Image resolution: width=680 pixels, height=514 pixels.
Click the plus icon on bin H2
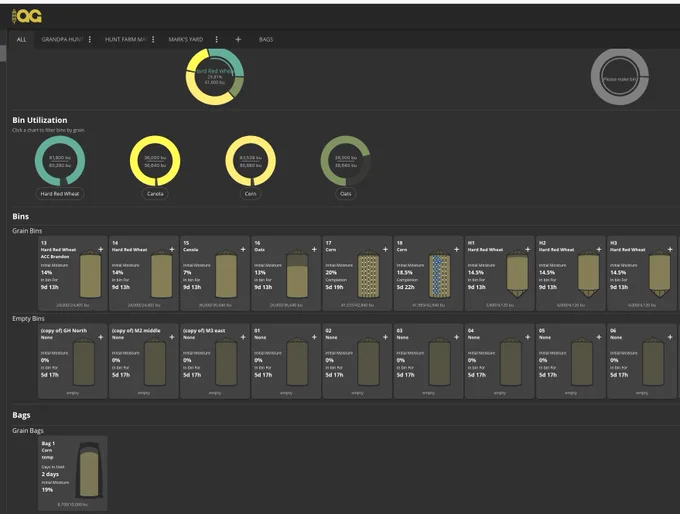(599, 249)
